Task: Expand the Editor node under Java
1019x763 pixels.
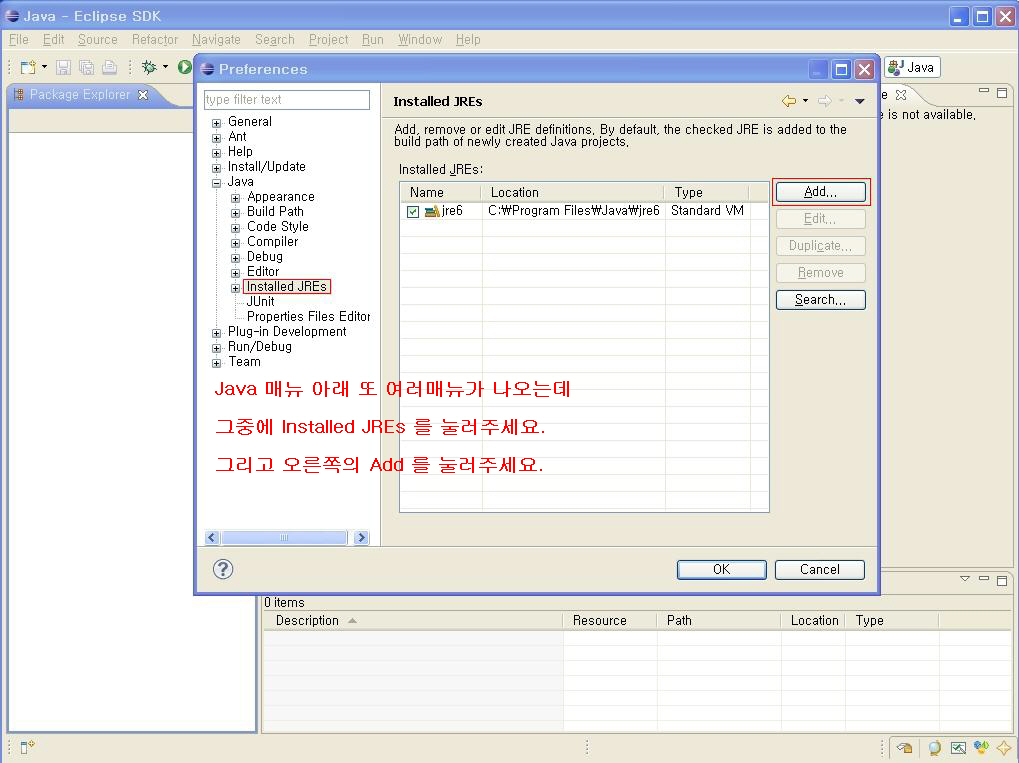Action: pos(235,272)
